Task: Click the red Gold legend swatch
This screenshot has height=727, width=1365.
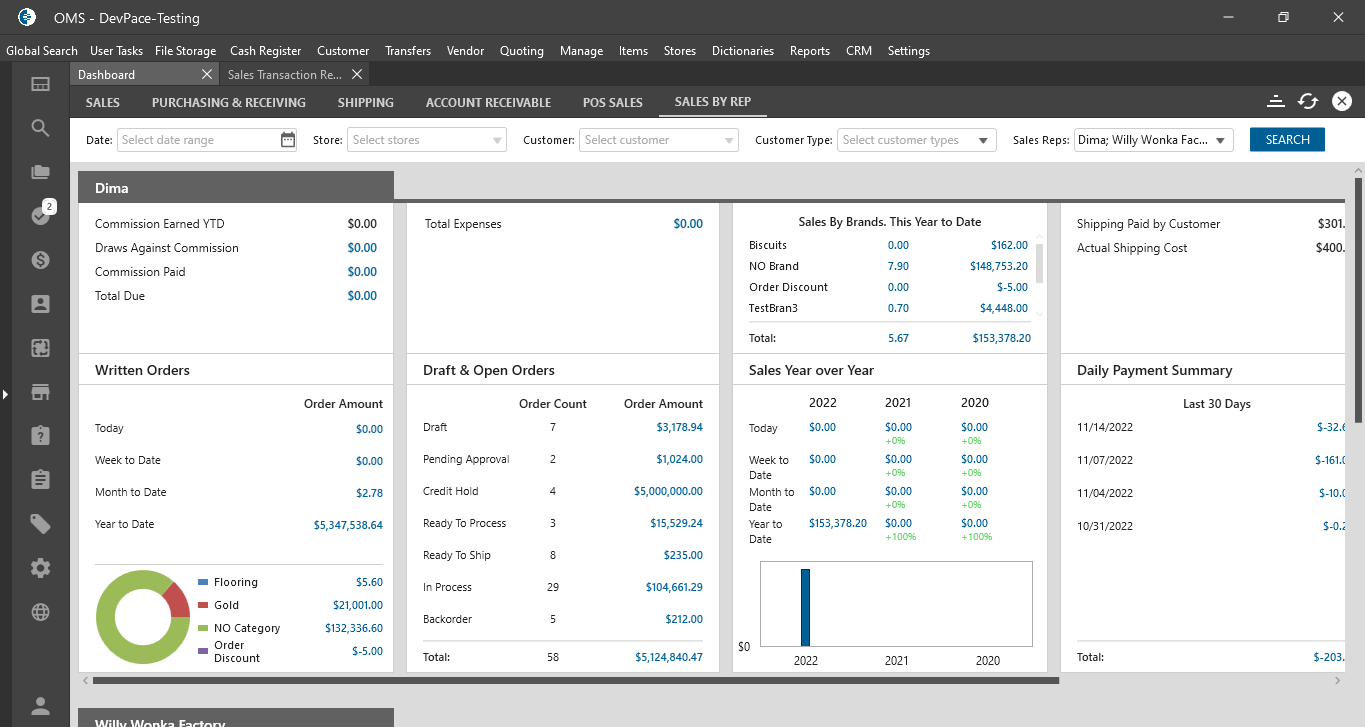Action: [x=203, y=605]
